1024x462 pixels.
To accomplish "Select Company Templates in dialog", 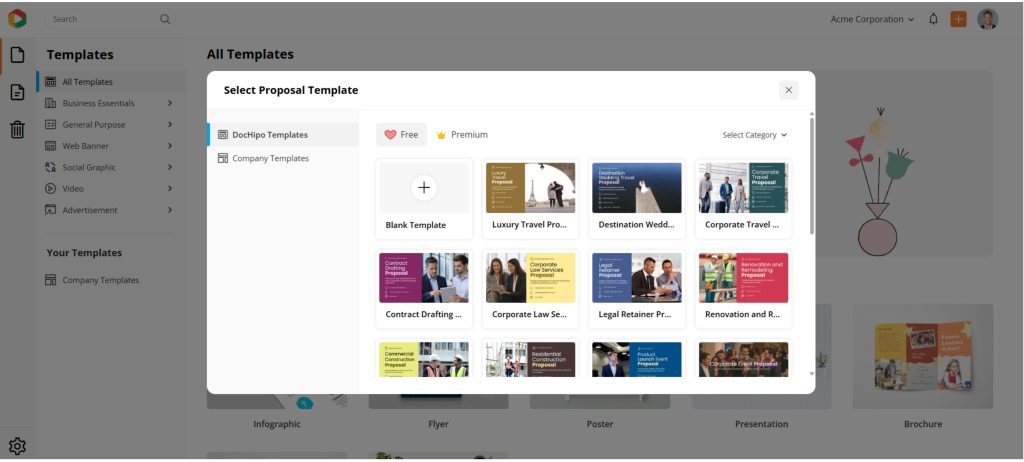I will click(283, 158).
